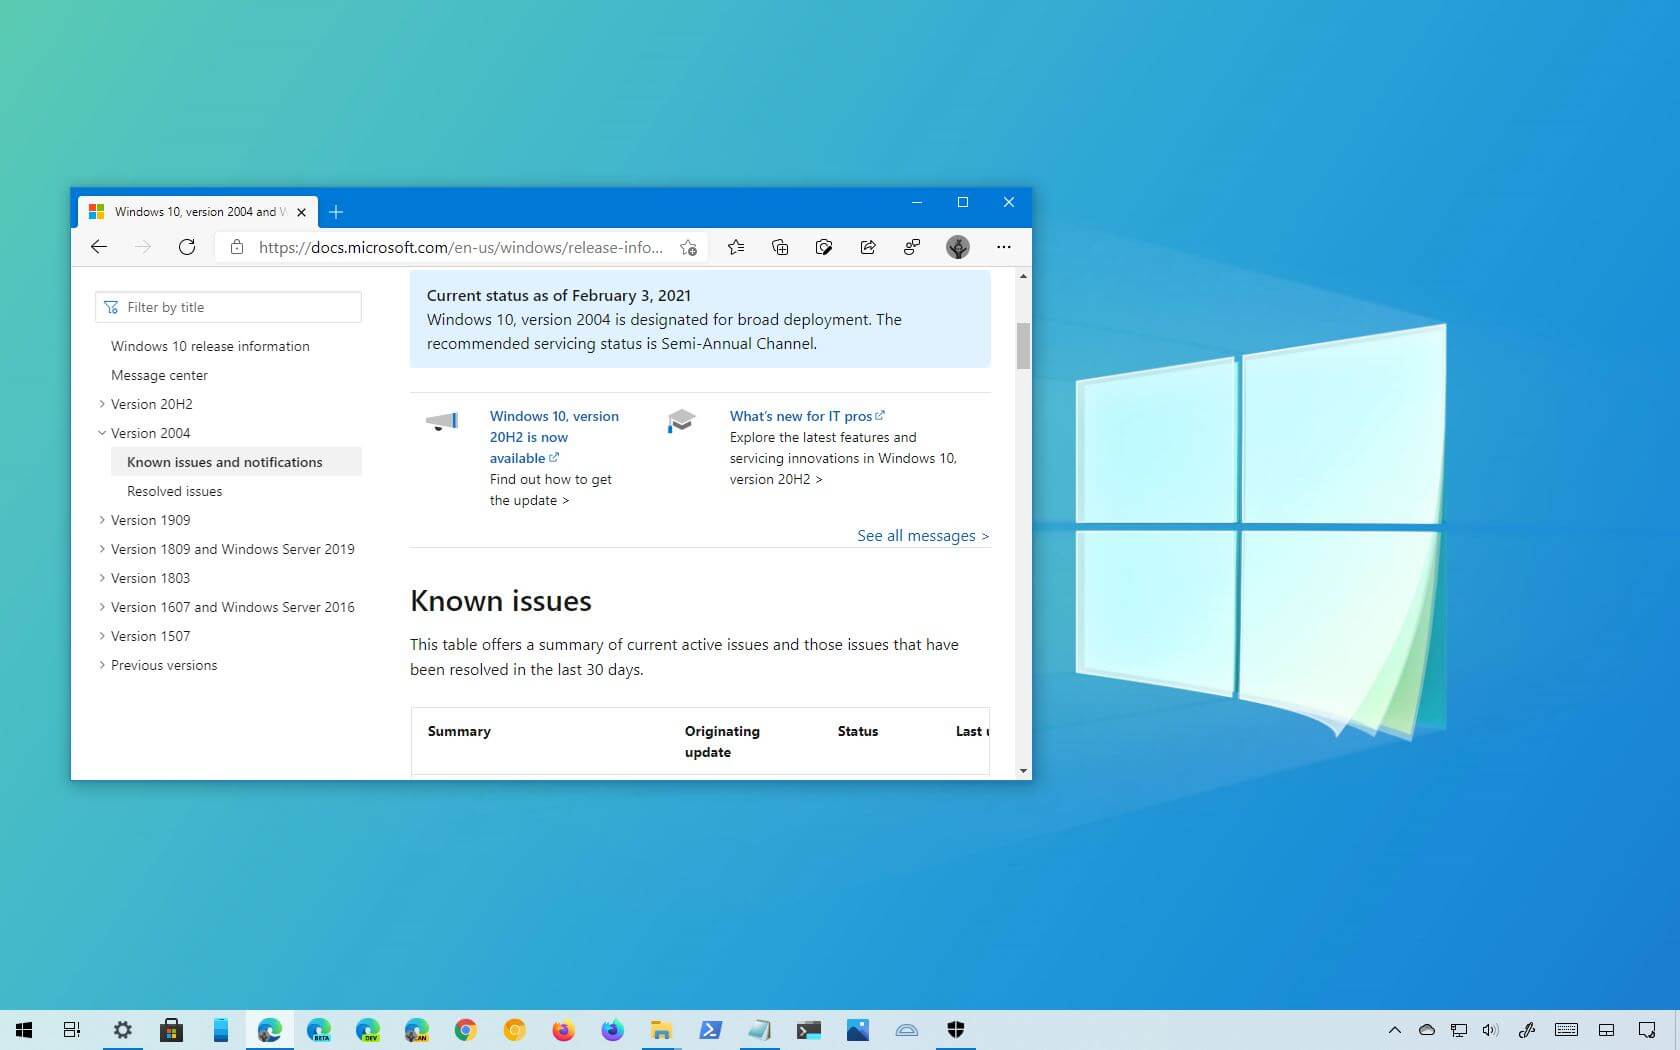The image size is (1680, 1050).
Task: Refresh the current page
Action: coord(187,247)
